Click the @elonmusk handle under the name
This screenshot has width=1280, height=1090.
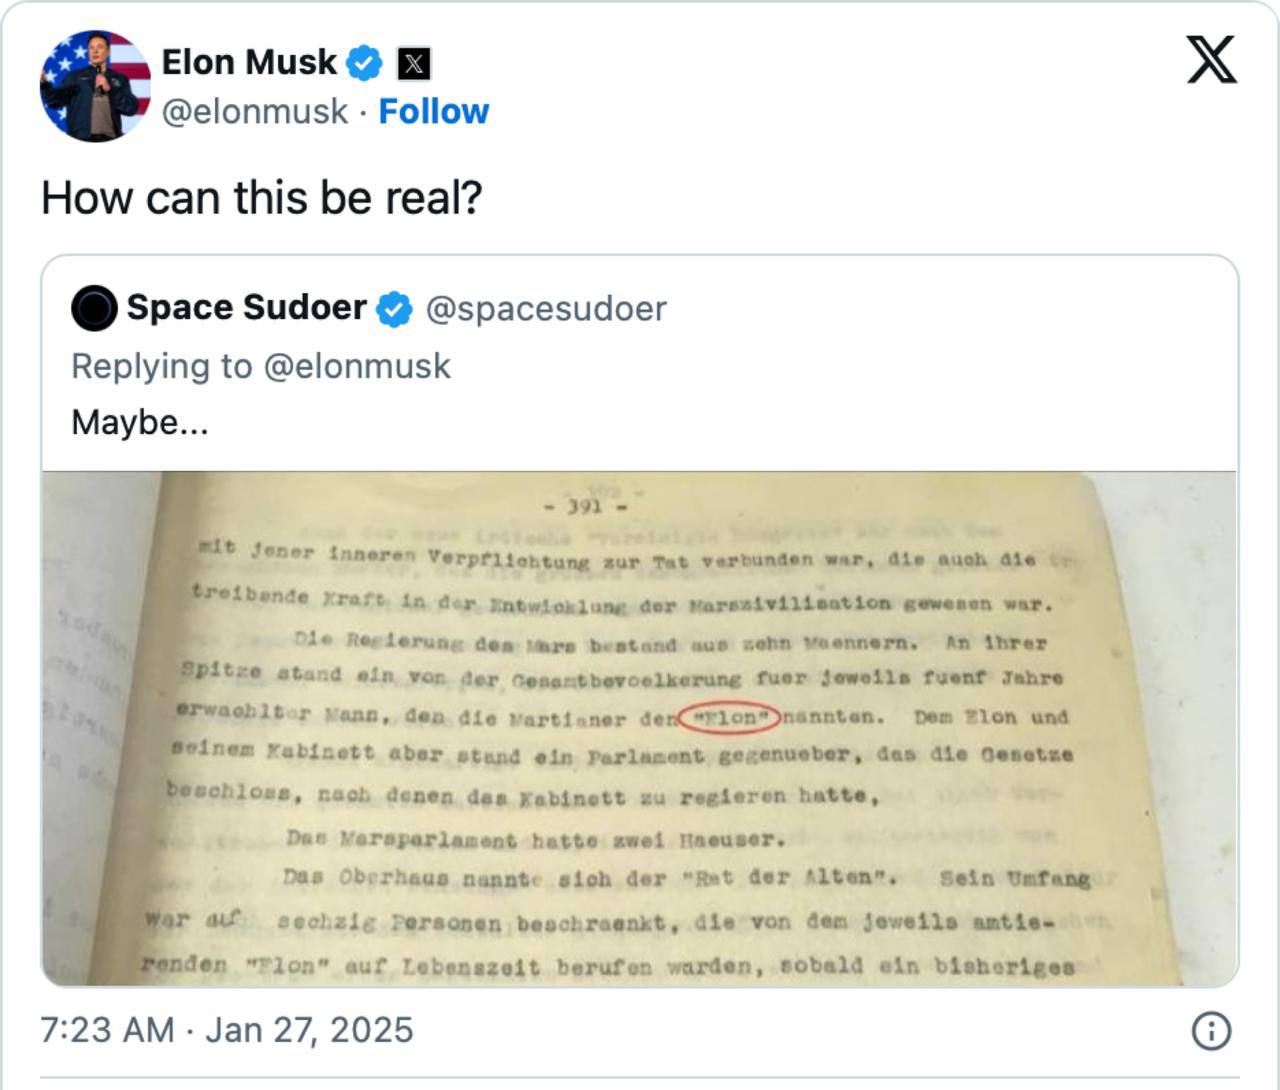(255, 111)
